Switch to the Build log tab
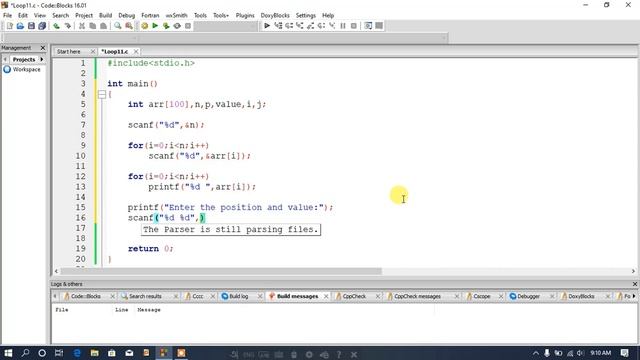 tap(238, 296)
